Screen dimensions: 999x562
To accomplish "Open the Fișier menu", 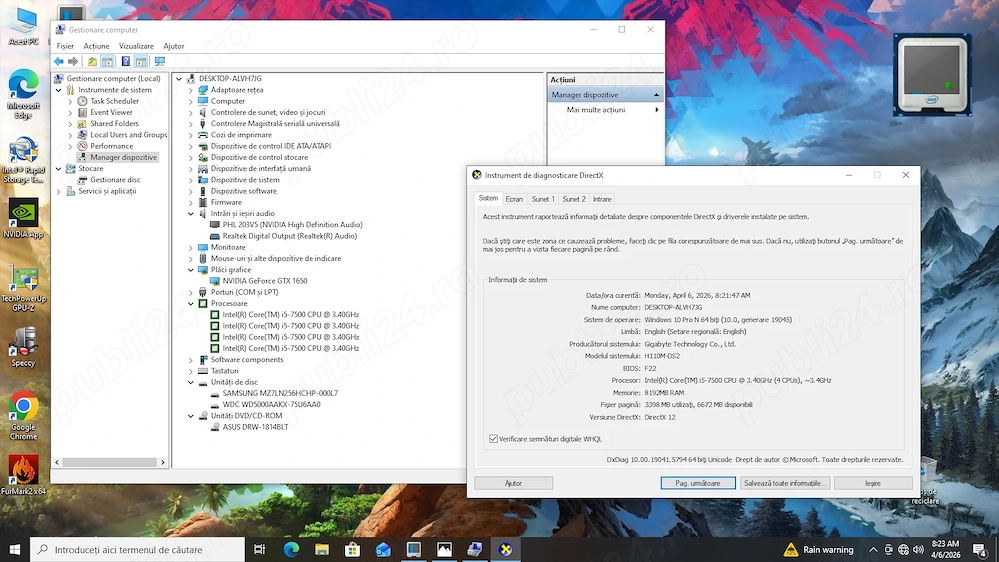I will pyautogui.click(x=65, y=46).
